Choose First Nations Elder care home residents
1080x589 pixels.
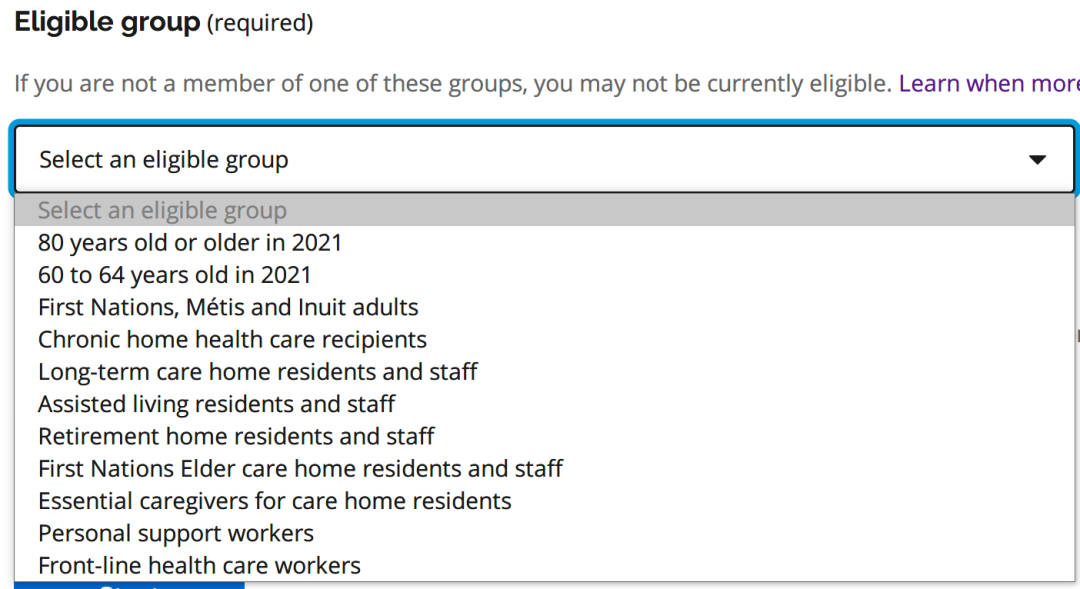pyautogui.click(x=544, y=469)
